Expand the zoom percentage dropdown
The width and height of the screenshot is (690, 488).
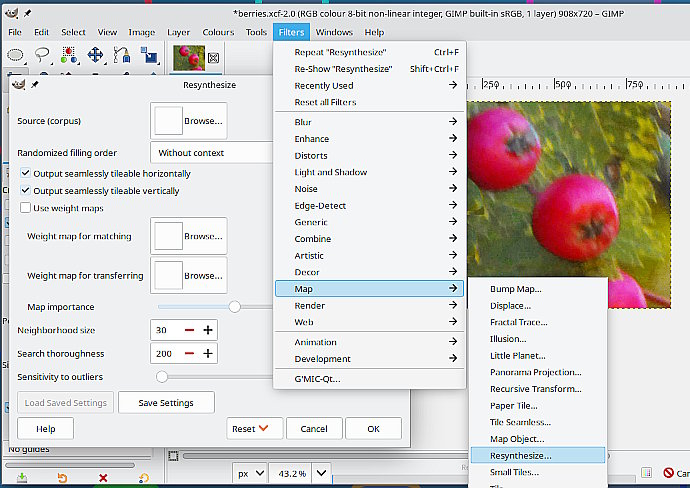(321, 472)
